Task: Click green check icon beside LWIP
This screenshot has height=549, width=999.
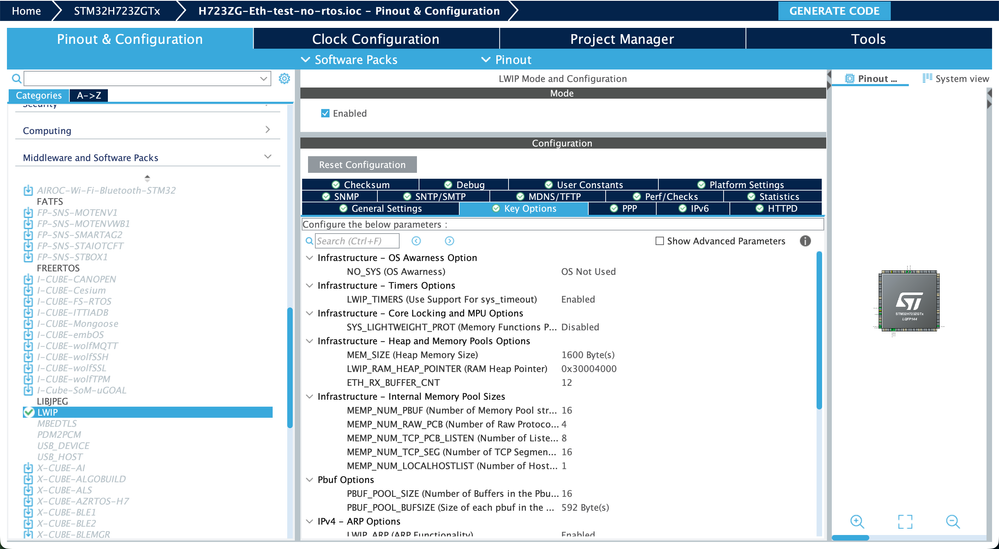Action: pos(28,413)
